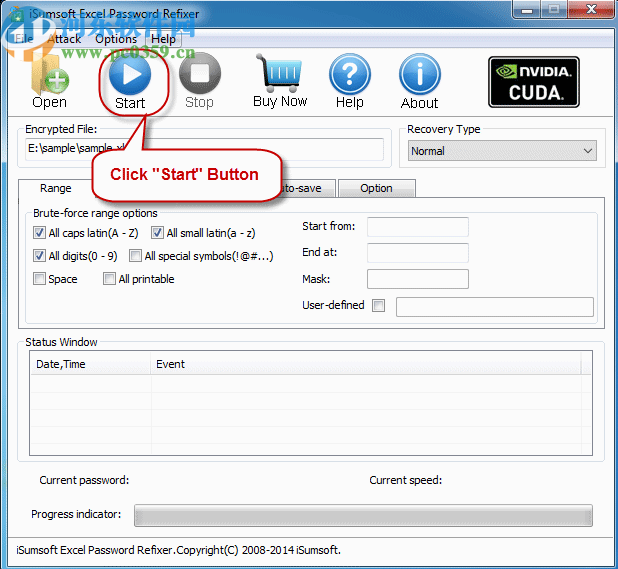Close the Excel Password Refixer window
The height and width of the screenshot is (569, 618).
591,9
